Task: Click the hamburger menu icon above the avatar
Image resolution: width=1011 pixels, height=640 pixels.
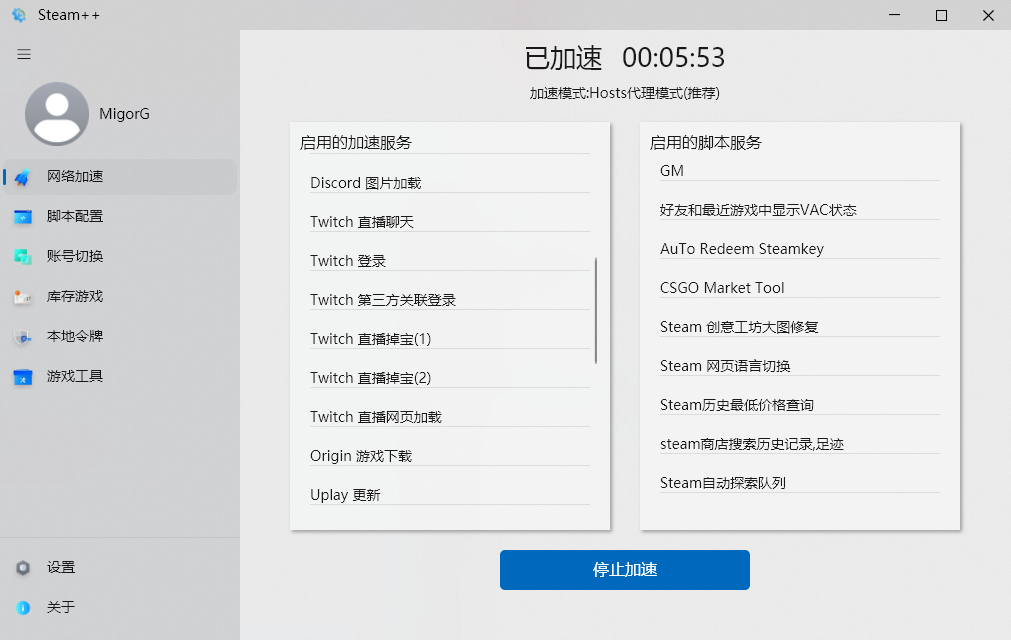Action: (23, 54)
